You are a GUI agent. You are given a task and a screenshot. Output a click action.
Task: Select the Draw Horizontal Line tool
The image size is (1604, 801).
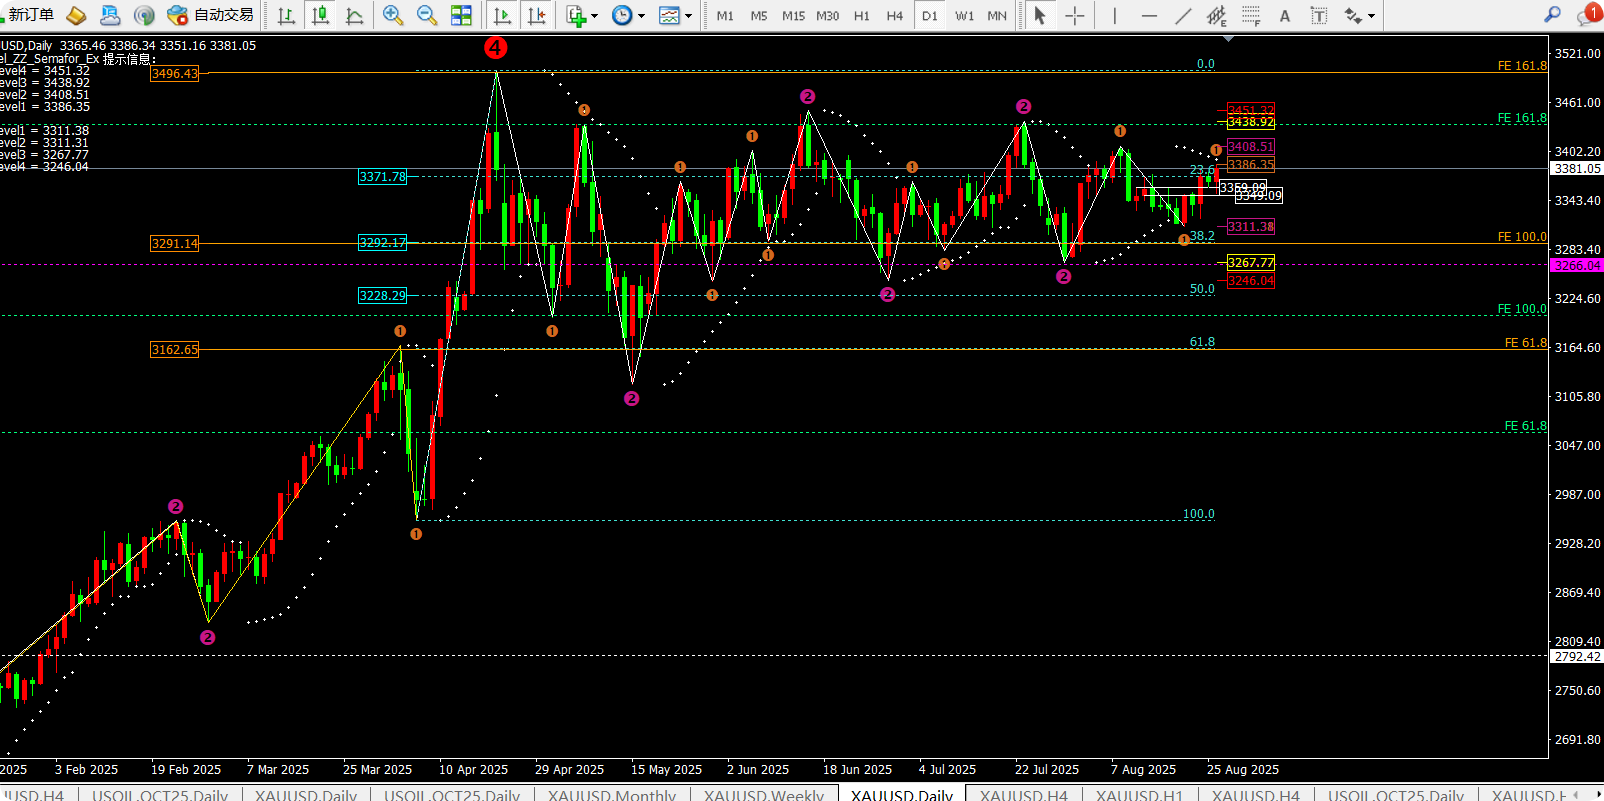(x=1149, y=15)
